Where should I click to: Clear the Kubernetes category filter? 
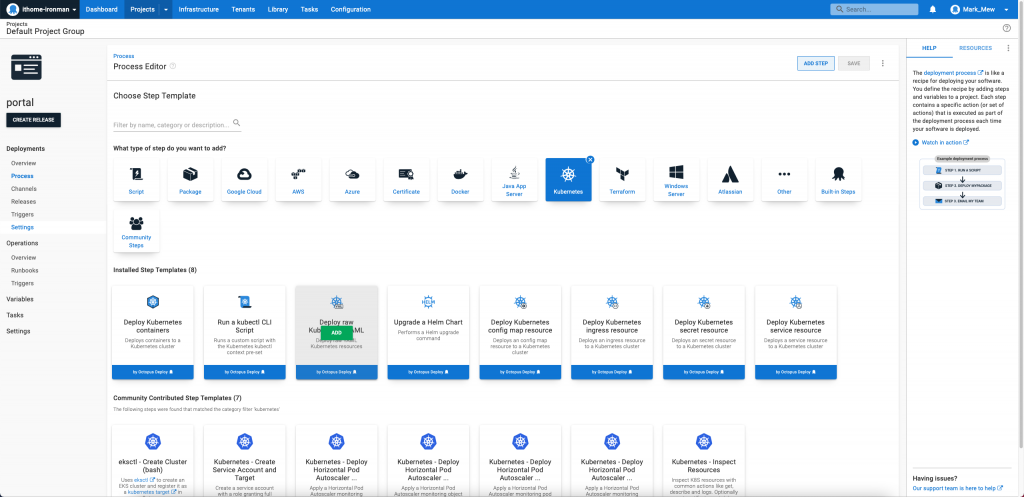pos(590,159)
